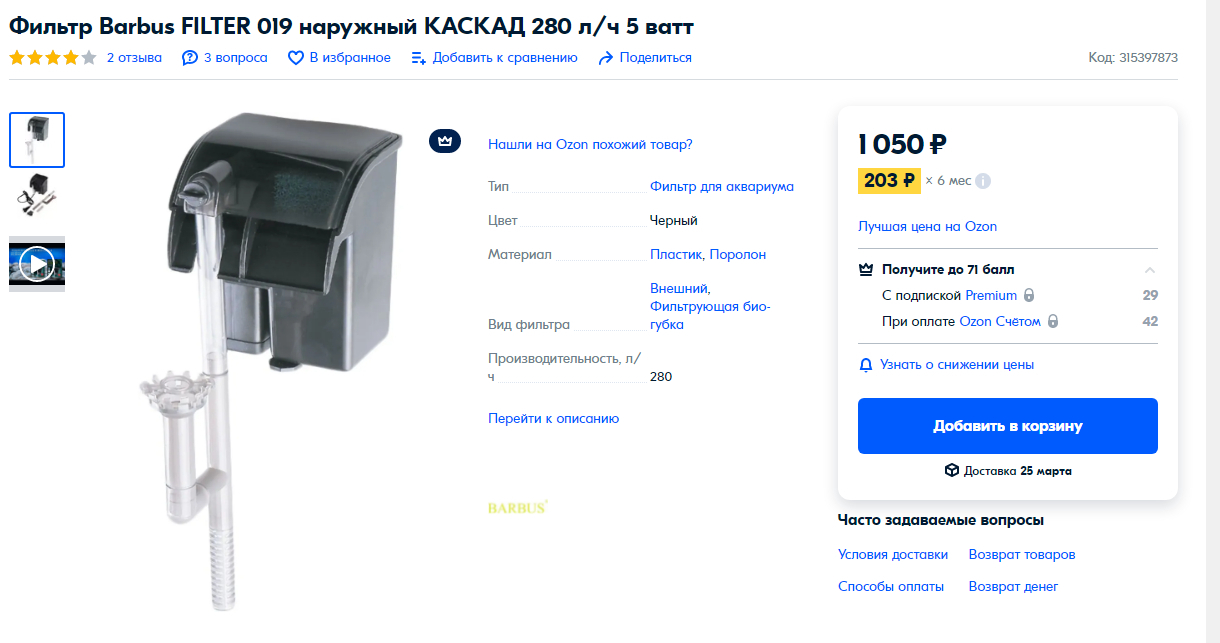Select the second product image thumbnail

pyautogui.click(x=37, y=195)
